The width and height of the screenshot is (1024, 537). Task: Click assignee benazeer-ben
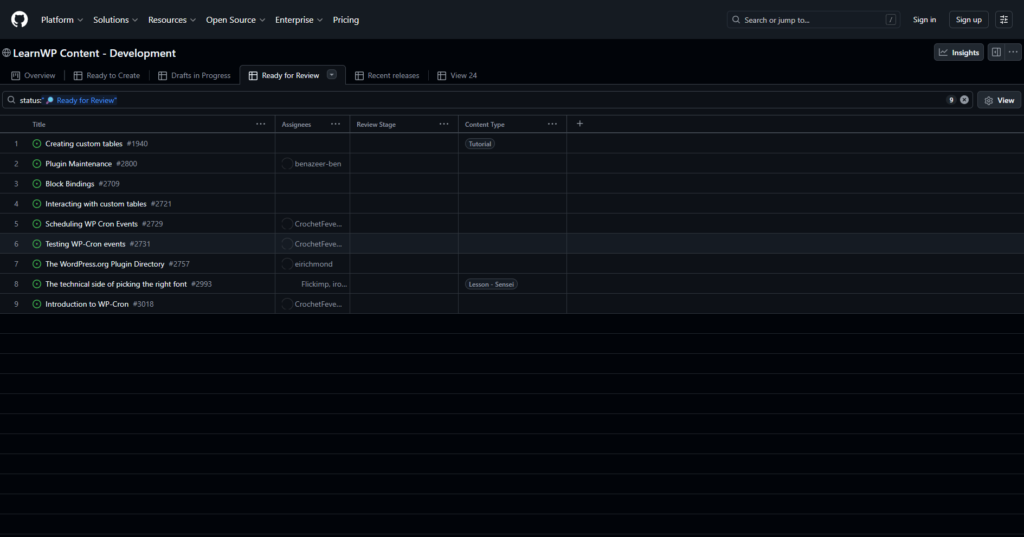point(317,164)
